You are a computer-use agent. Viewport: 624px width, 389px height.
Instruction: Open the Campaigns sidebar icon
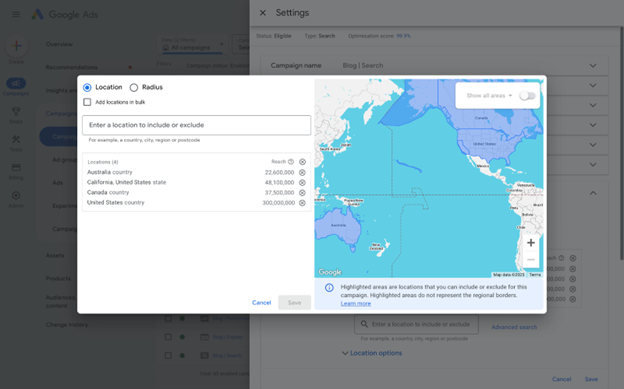pos(16,84)
